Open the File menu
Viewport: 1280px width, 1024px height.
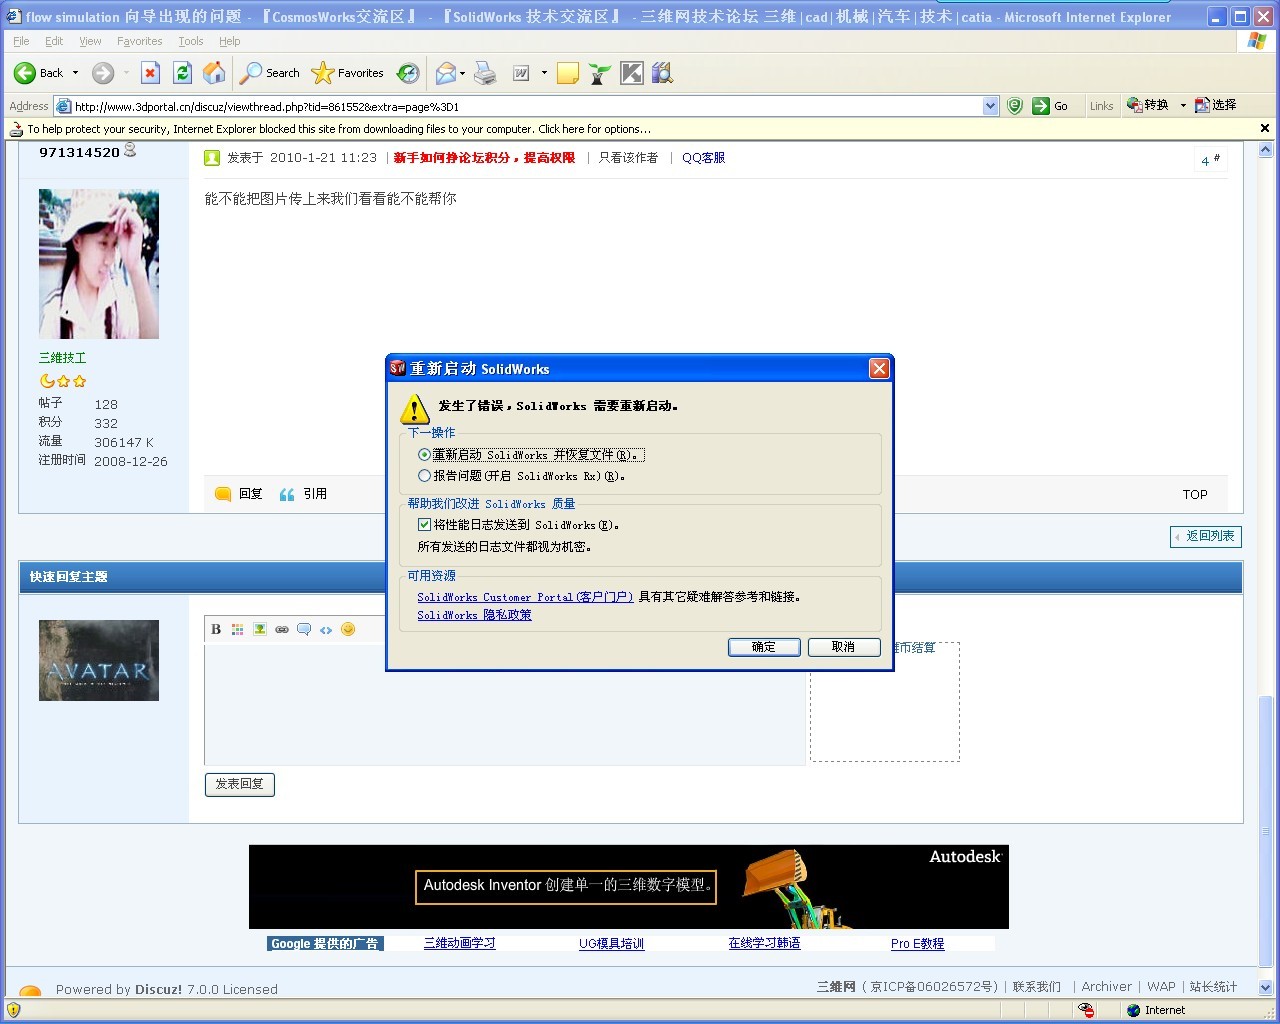pos(21,41)
